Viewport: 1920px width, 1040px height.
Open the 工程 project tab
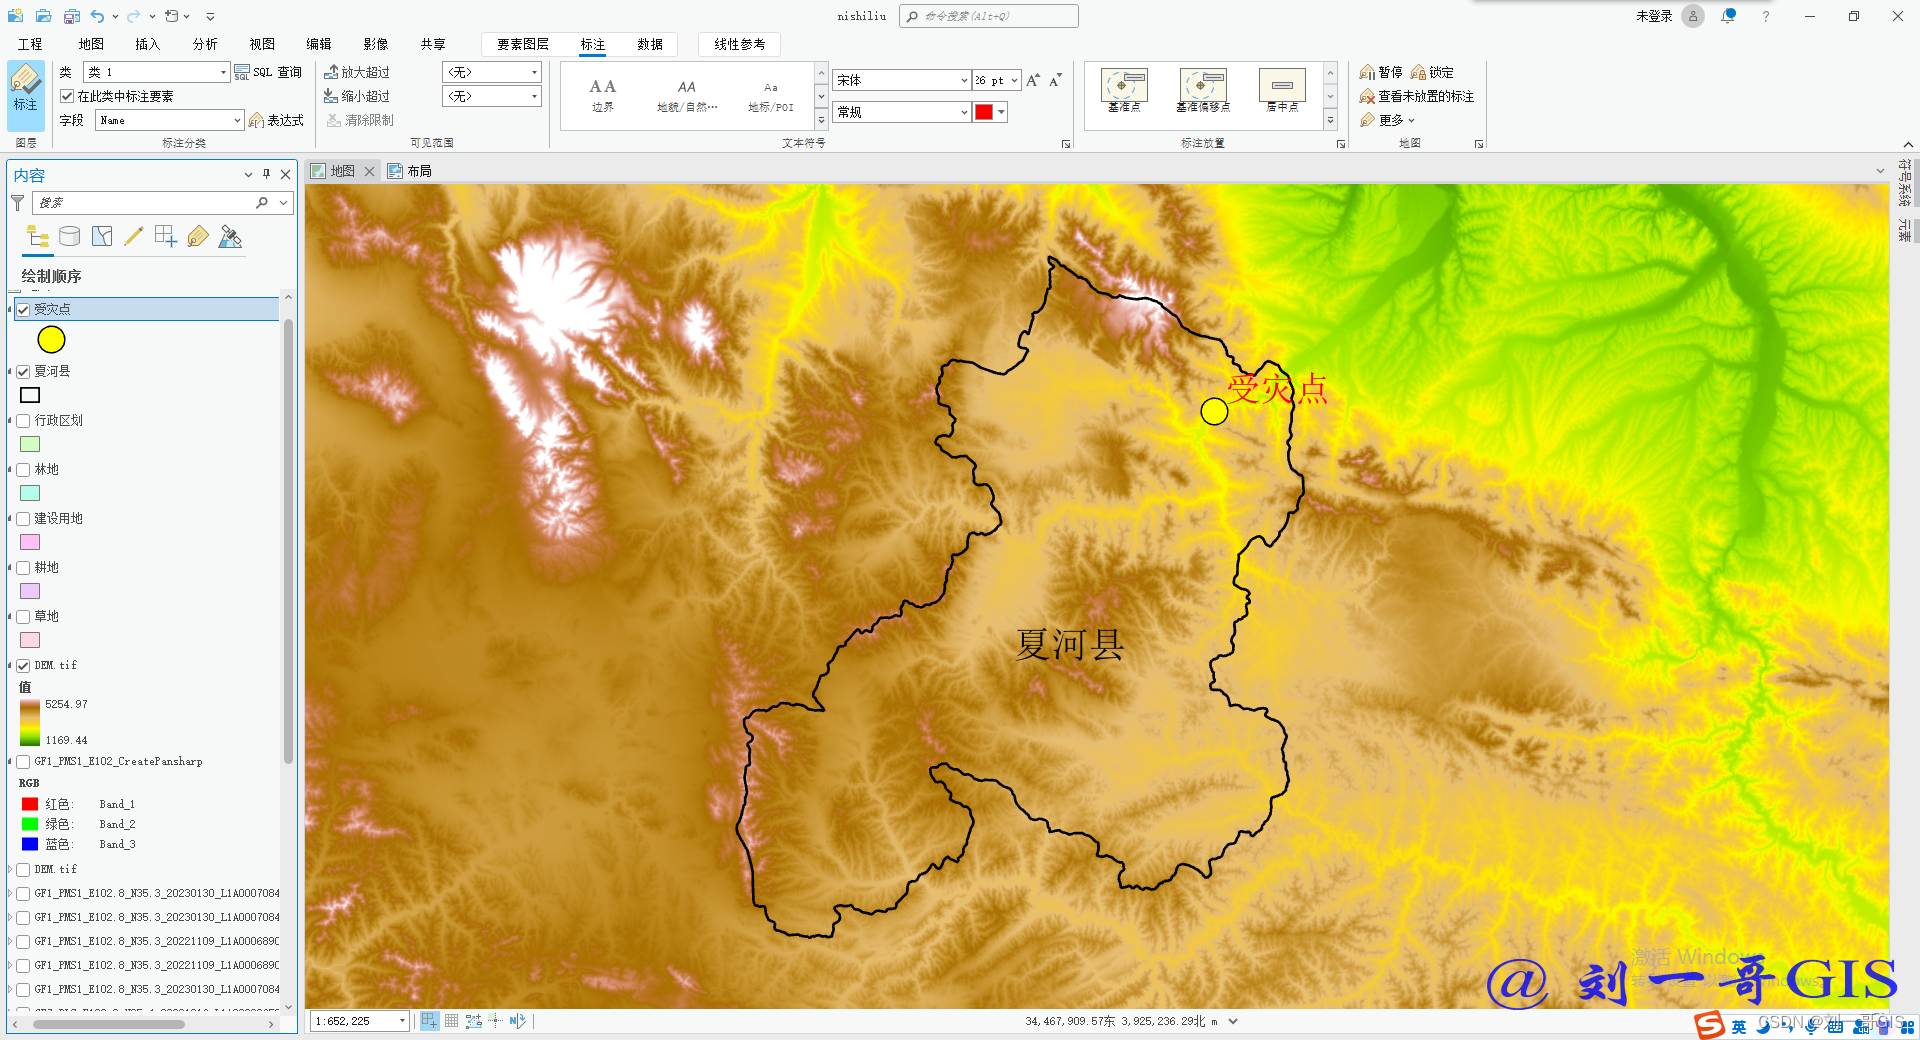pos(30,44)
